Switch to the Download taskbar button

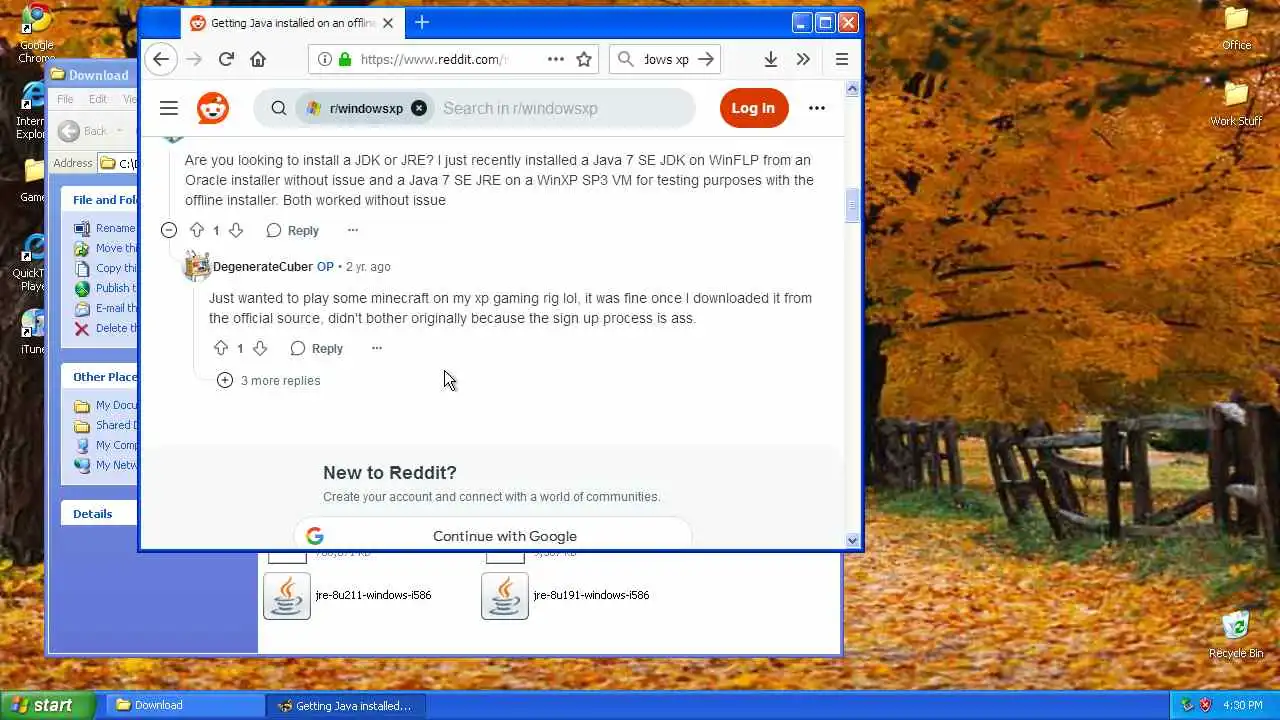tap(185, 705)
